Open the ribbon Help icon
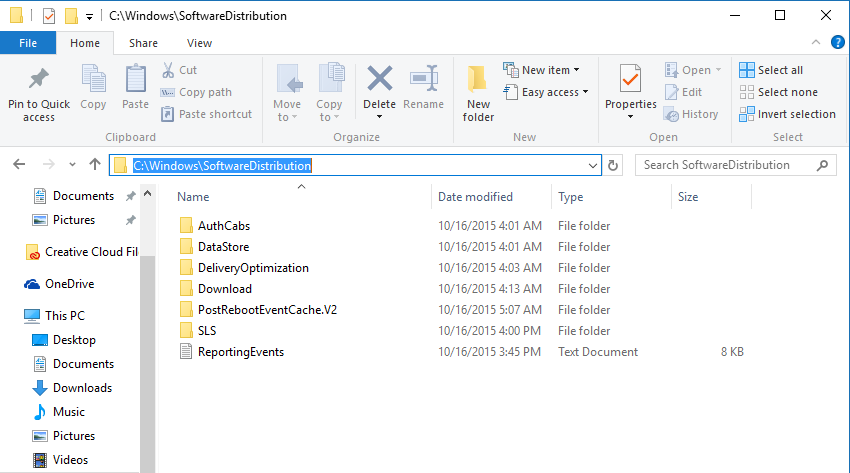The width and height of the screenshot is (850, 473). pos(838,43)
